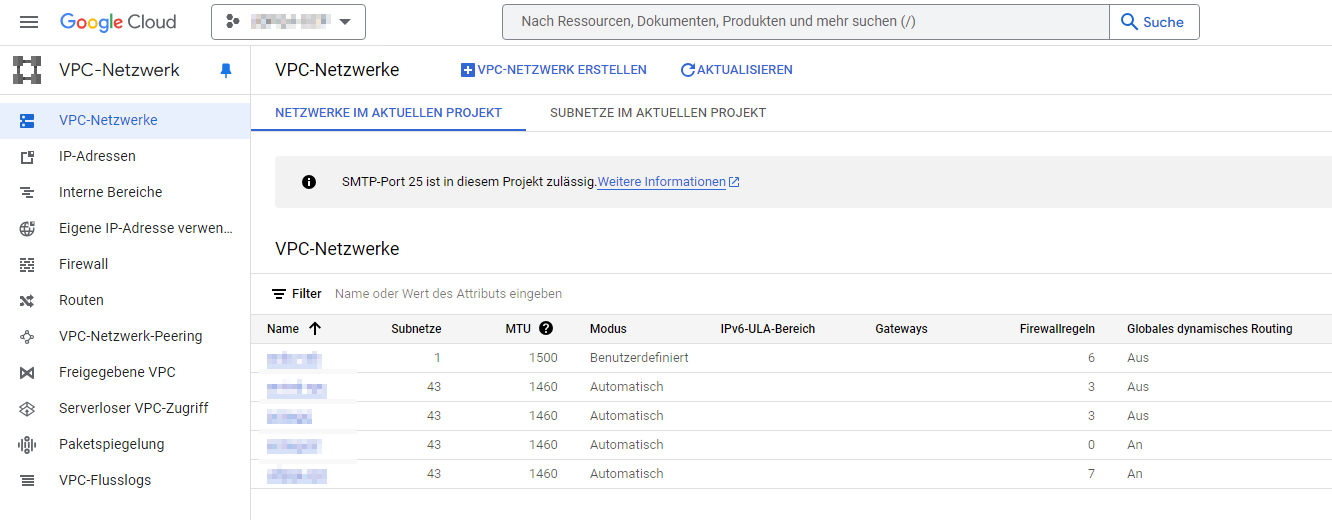
Task: Click firewall rule count 7
Action: tap(1091, 474)
